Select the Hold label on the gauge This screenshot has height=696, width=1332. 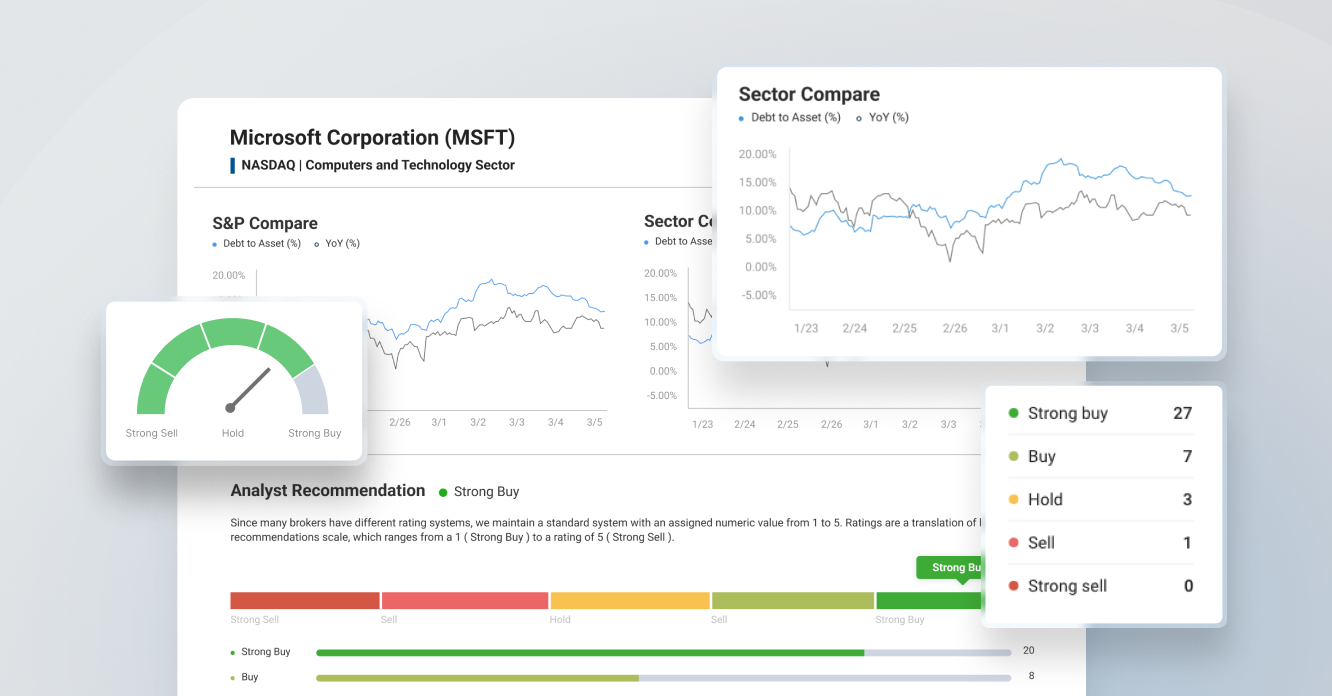click(233, 433)
